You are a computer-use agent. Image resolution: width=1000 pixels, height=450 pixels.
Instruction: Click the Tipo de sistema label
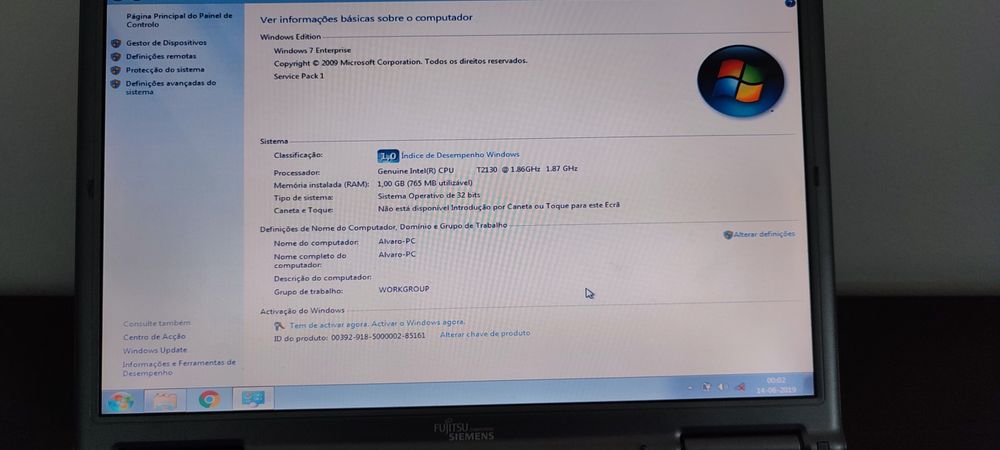(303, 198)
